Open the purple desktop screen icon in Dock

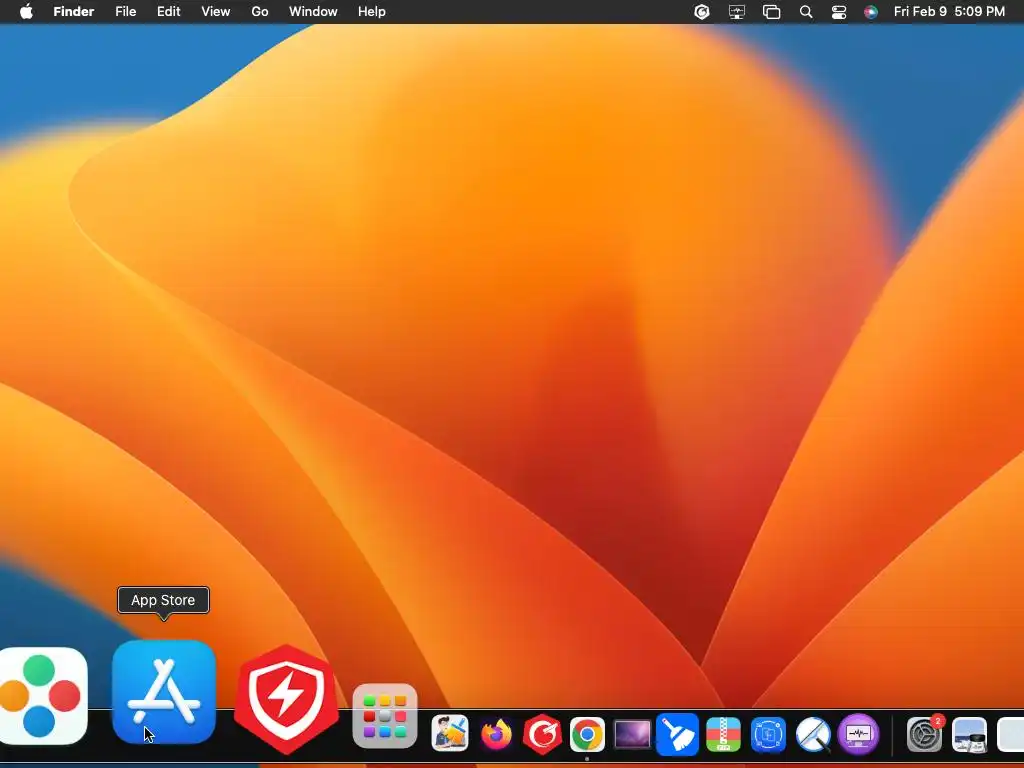point(632,735)
